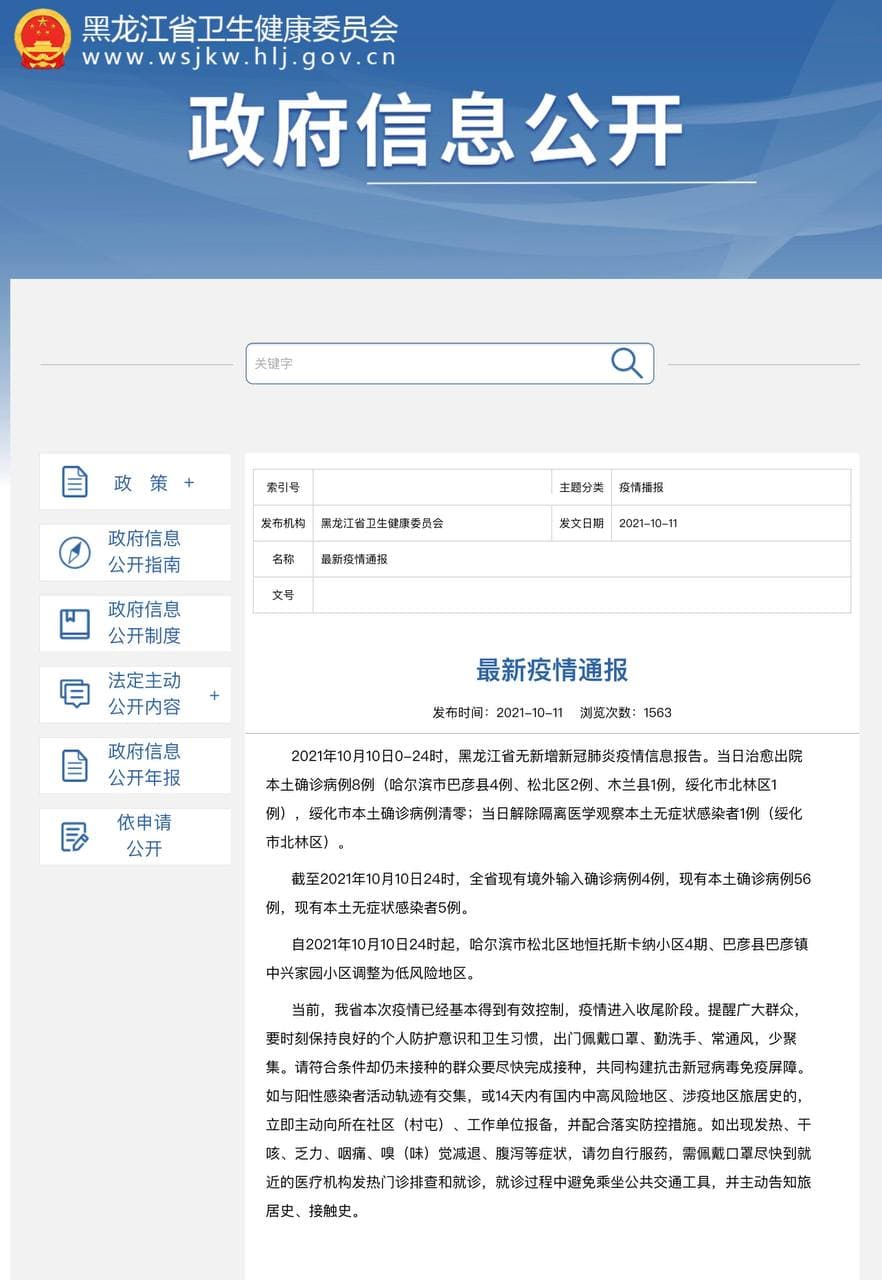This screenshot has height=1280, width=882.
Task: Click the 文号 label cell
Action: [x=283, y=595]
